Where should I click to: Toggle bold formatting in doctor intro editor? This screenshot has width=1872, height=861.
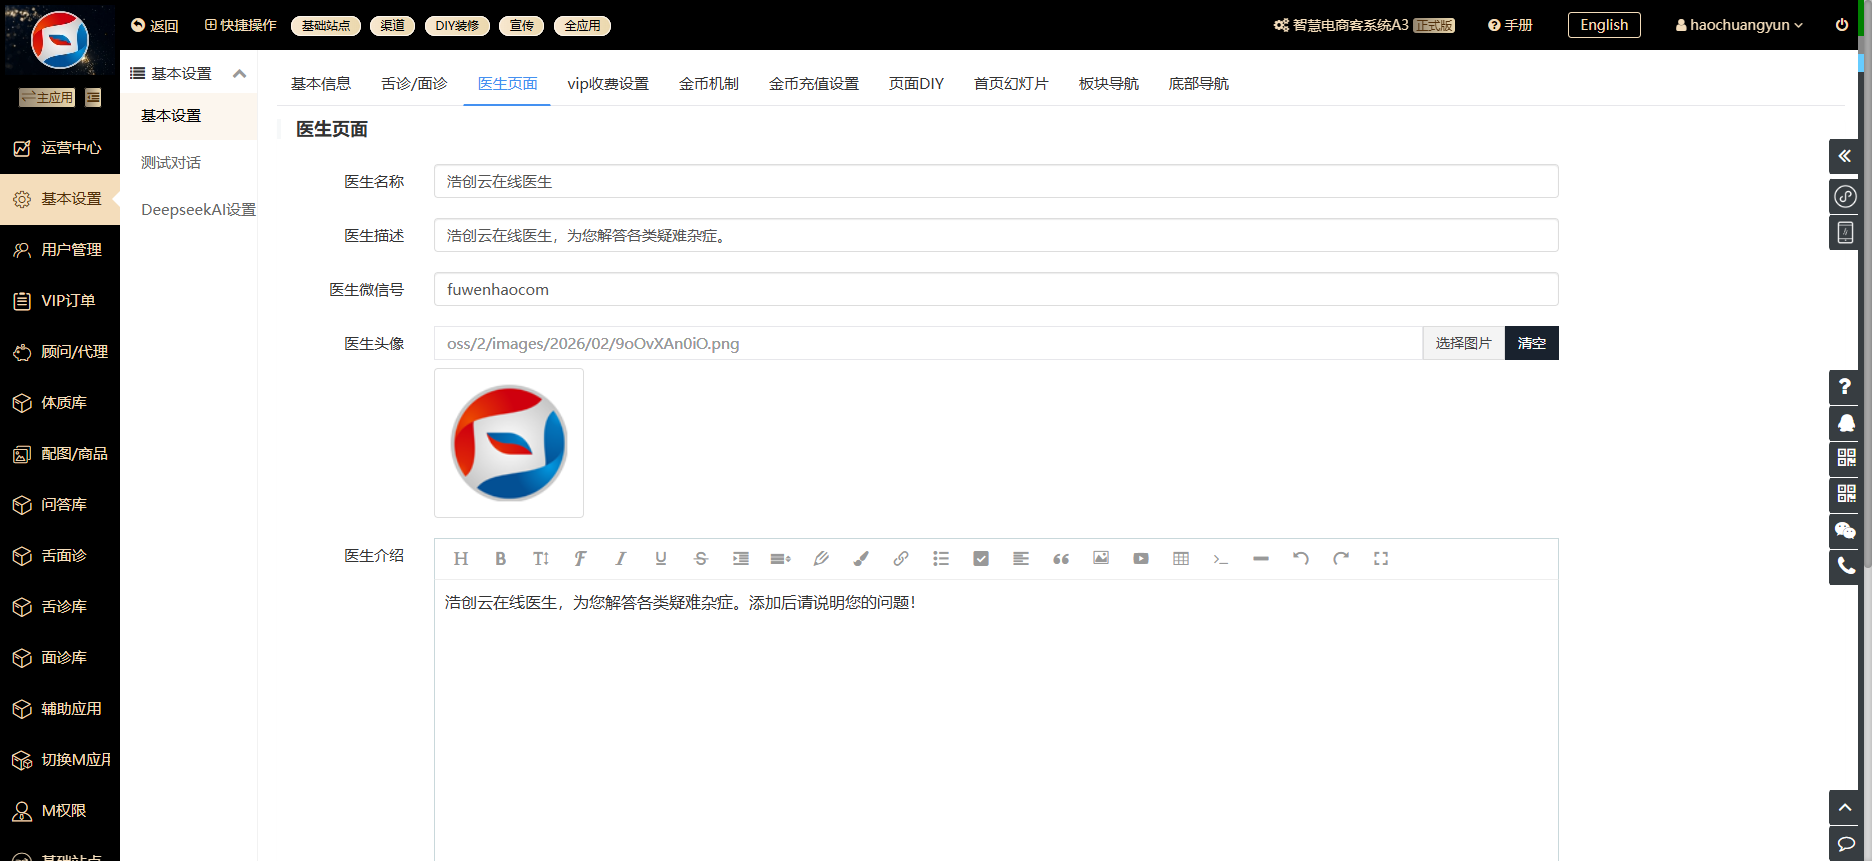[501, 559]
